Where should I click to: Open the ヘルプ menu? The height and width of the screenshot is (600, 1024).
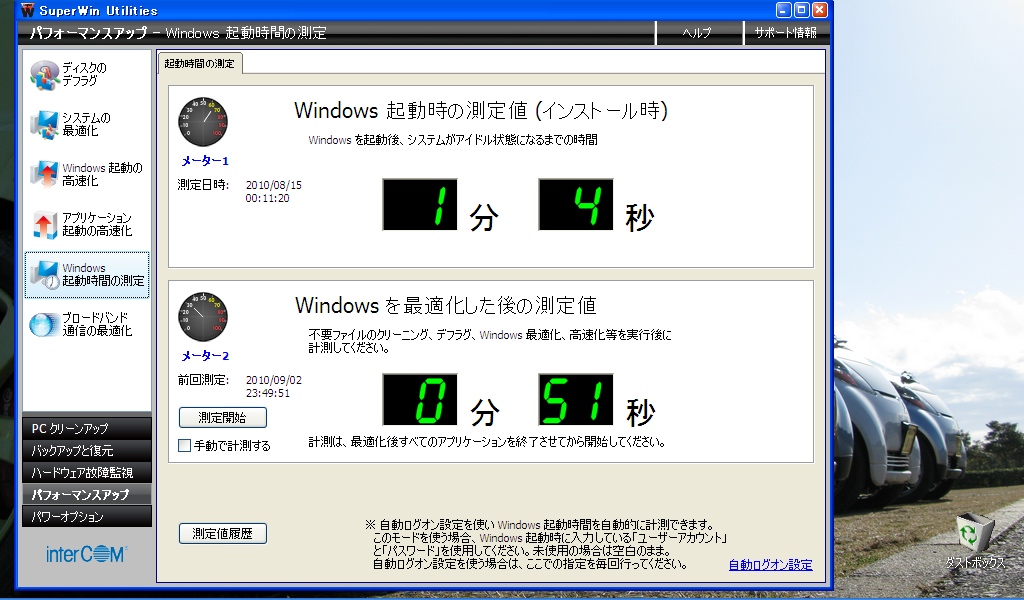pyautogui.click(x=697, y=33)
